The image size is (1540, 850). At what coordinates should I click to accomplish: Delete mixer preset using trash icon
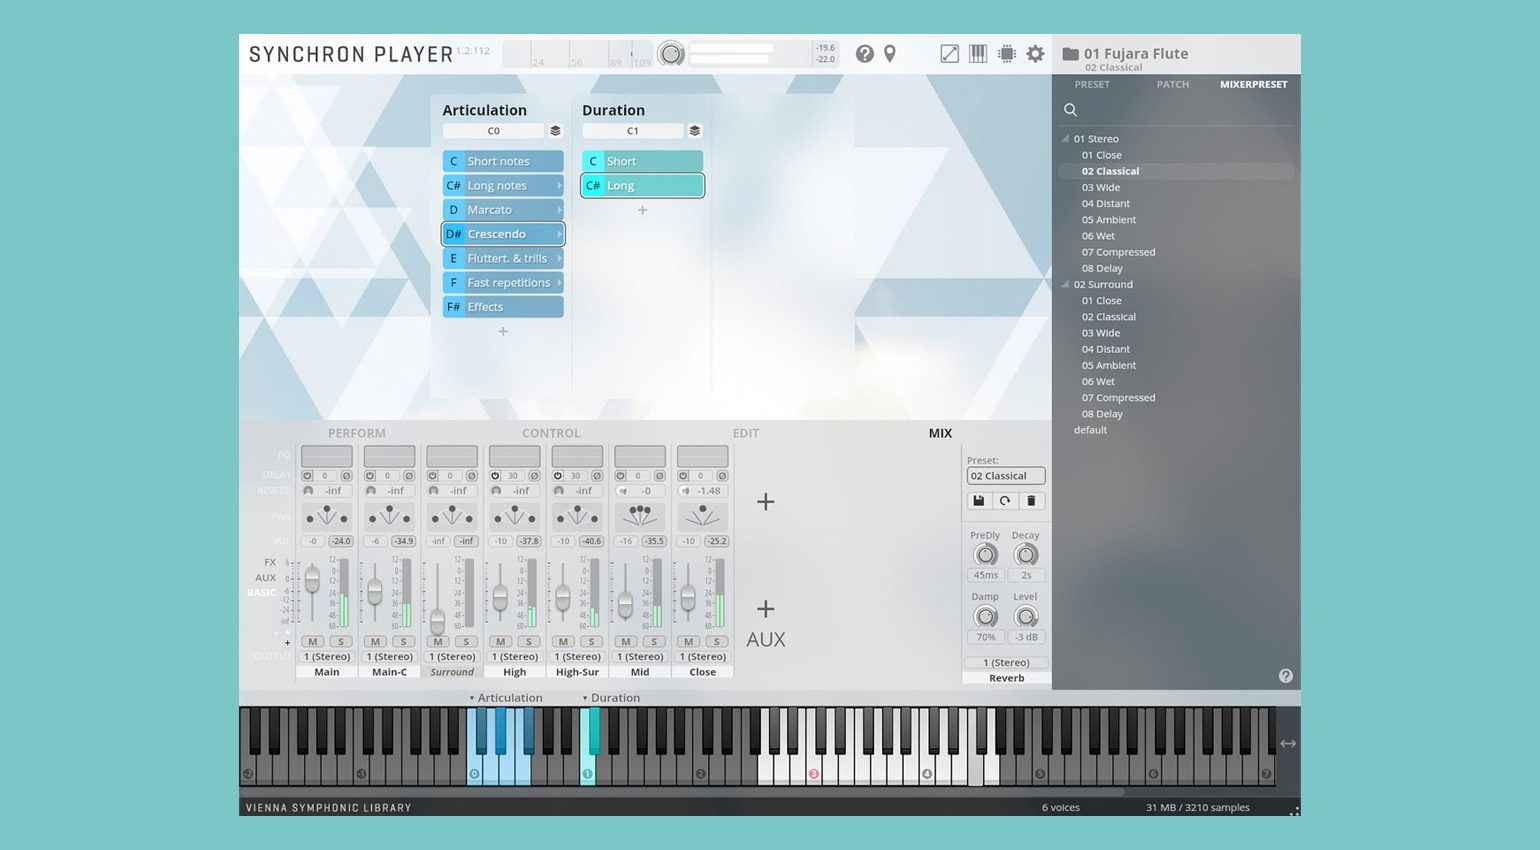point(1031,501)
